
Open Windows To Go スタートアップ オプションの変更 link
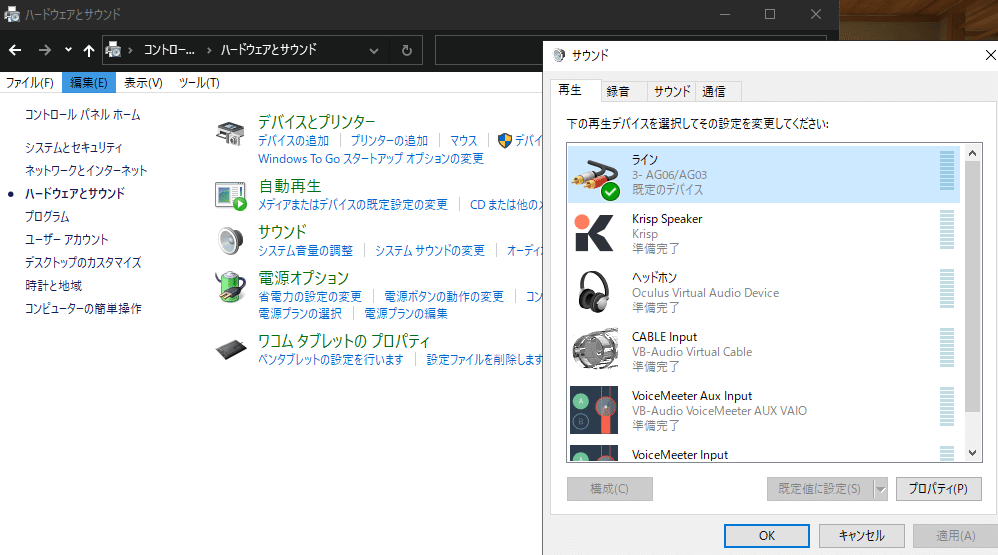click(370, 158)
